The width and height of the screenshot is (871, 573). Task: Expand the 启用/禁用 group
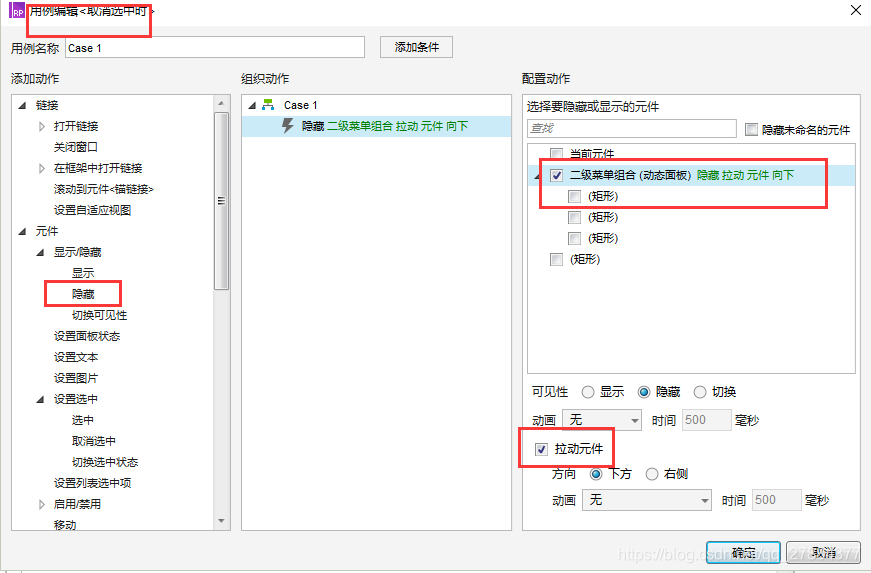pyautogui.click(x=42, y=504)
